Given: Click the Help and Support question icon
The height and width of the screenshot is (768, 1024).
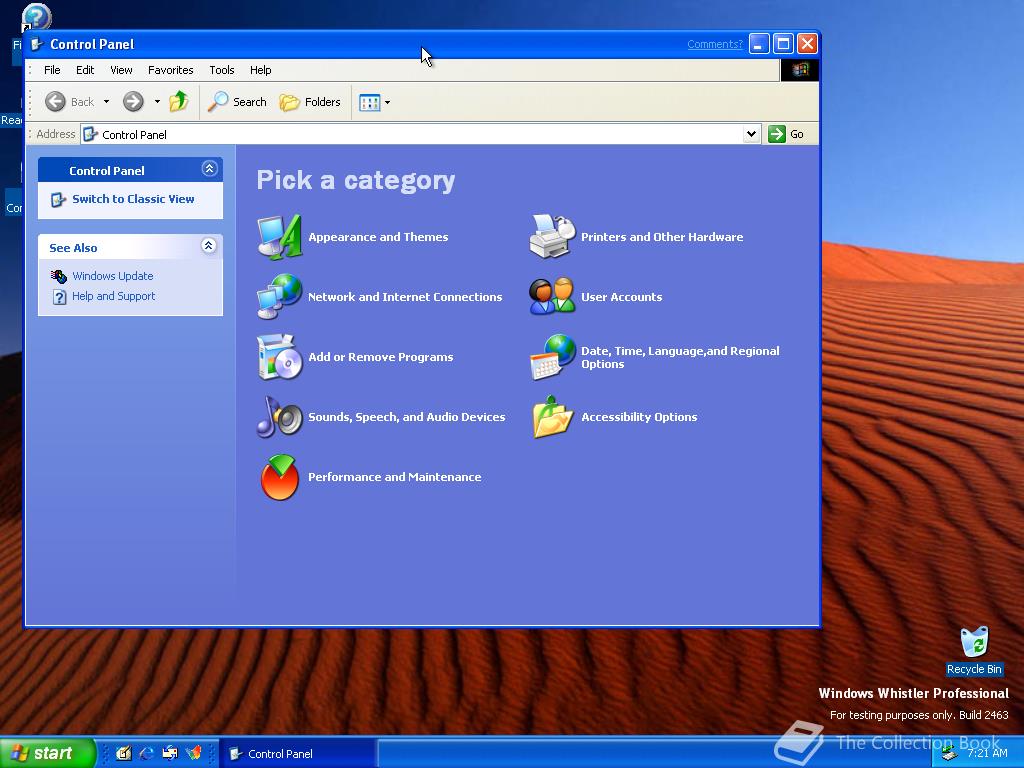Looking at the screenshot, I should (59, 296).
